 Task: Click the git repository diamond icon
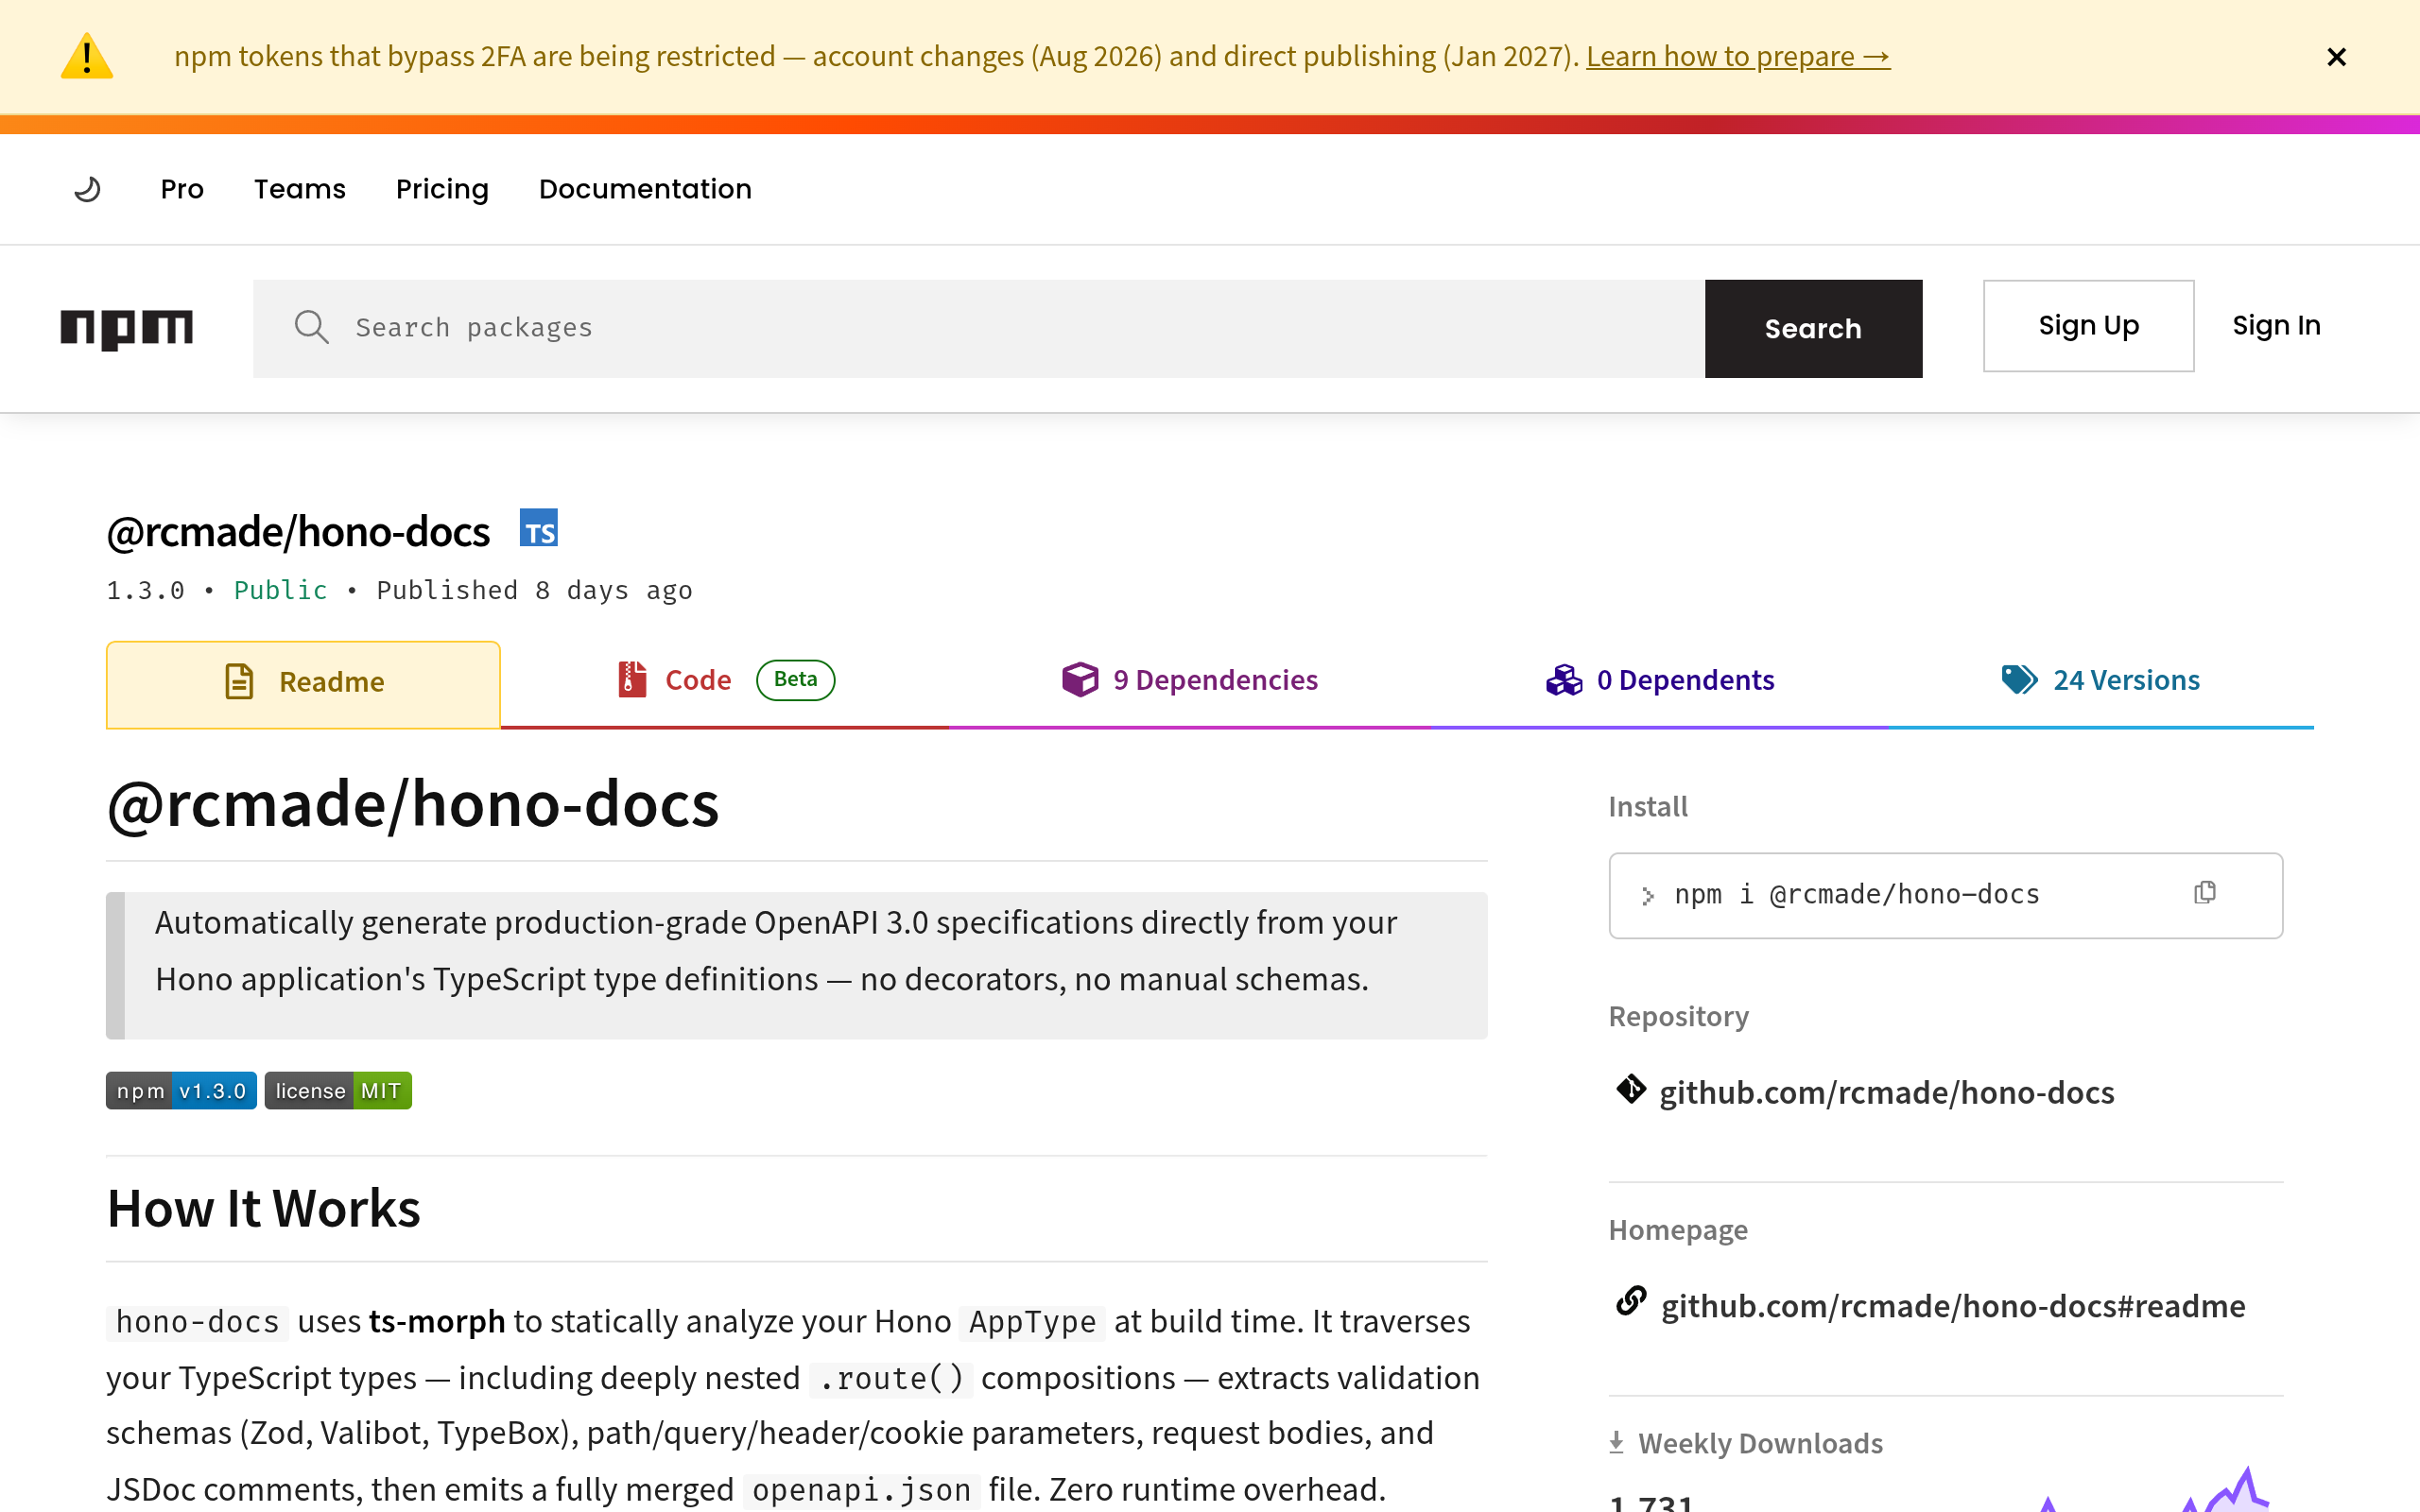click(1631, 1089)
